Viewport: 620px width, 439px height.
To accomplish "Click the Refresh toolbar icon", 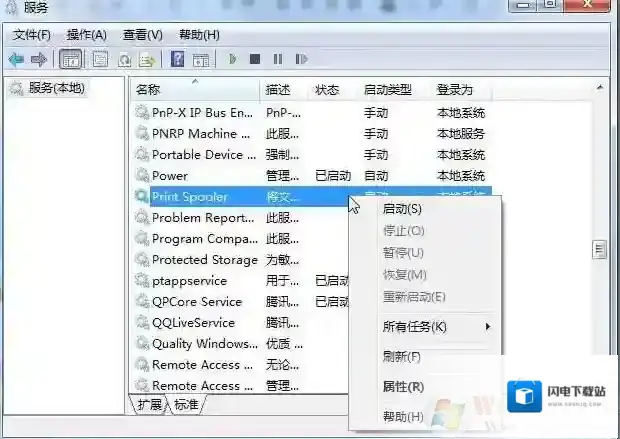I will pyautogui.click(x=124, y=59).
